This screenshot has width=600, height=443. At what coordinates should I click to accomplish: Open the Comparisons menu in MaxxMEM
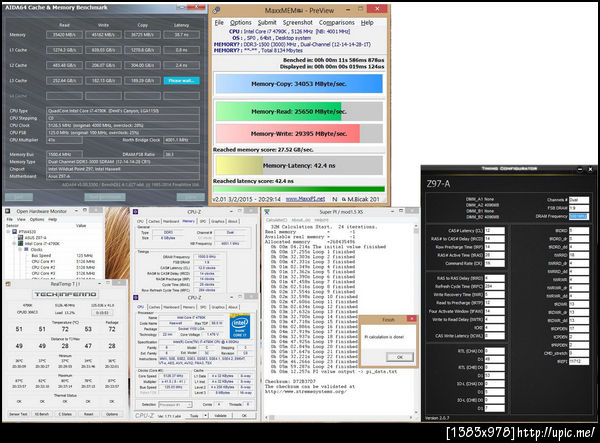pos(335,21)
